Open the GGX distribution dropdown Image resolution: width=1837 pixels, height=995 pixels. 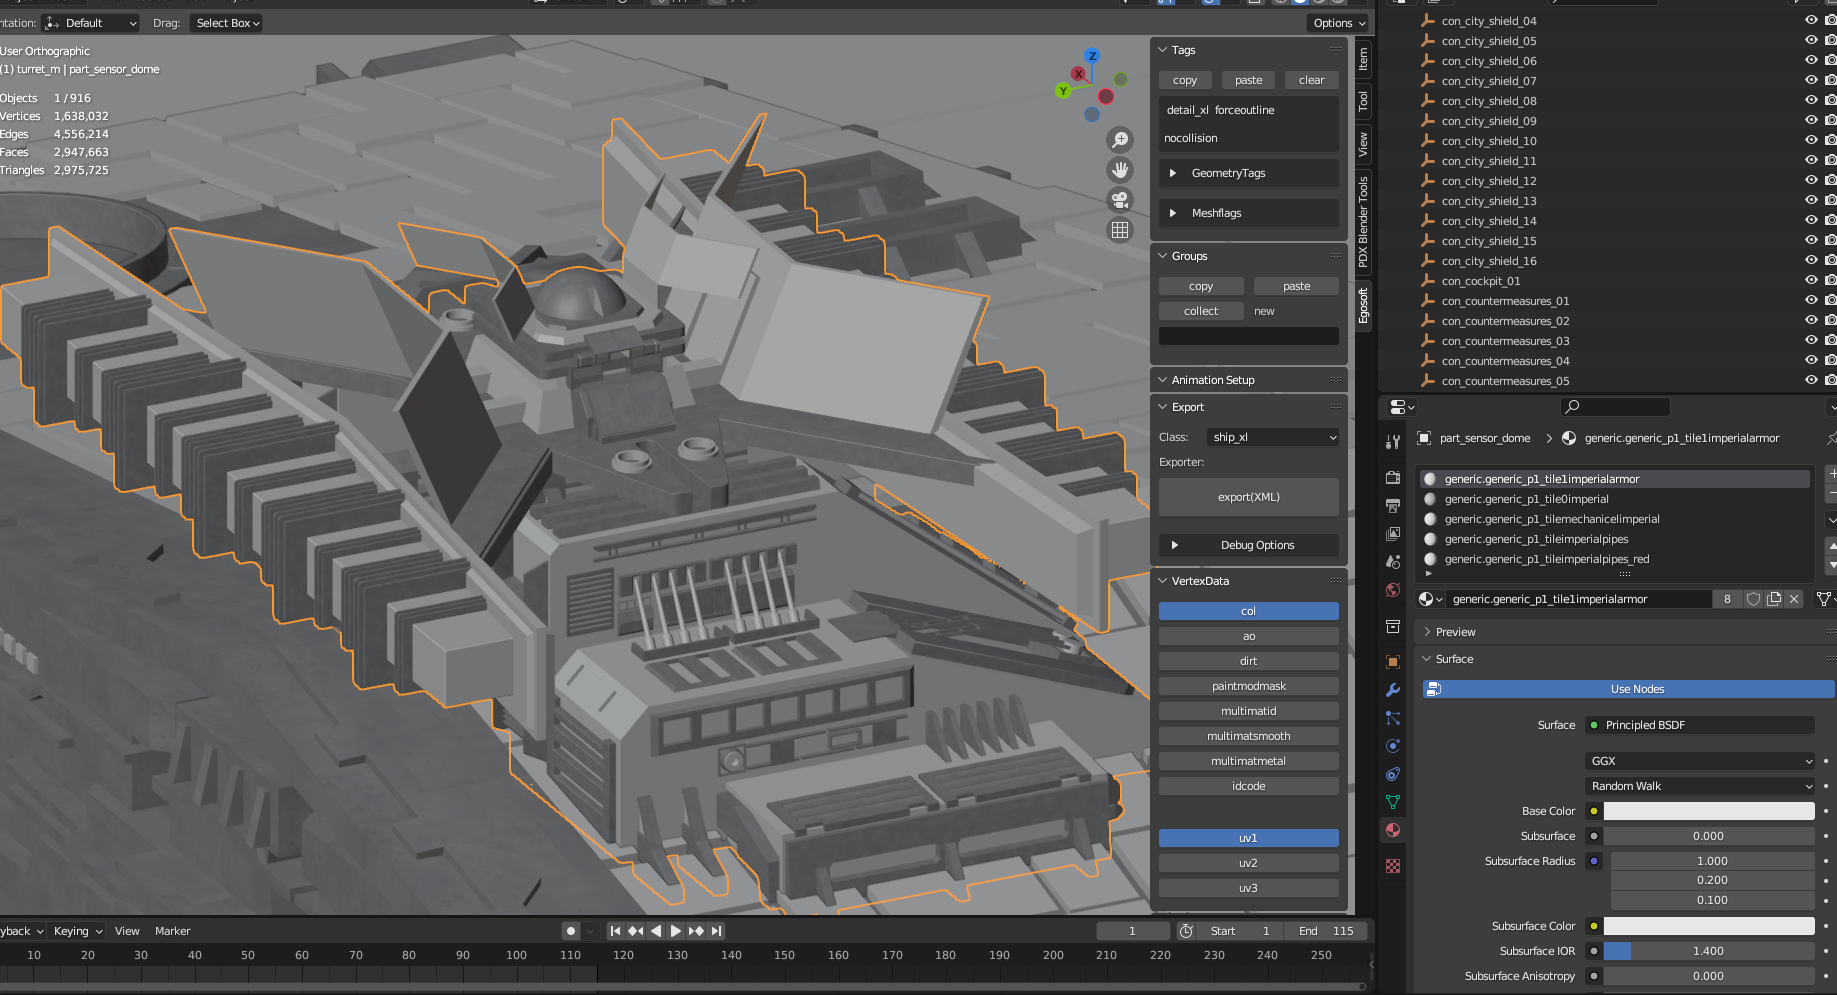click(x=1700, y=761)
